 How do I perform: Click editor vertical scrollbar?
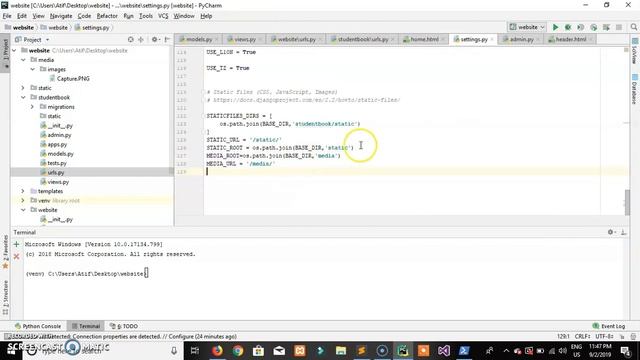tap(627, 202)
